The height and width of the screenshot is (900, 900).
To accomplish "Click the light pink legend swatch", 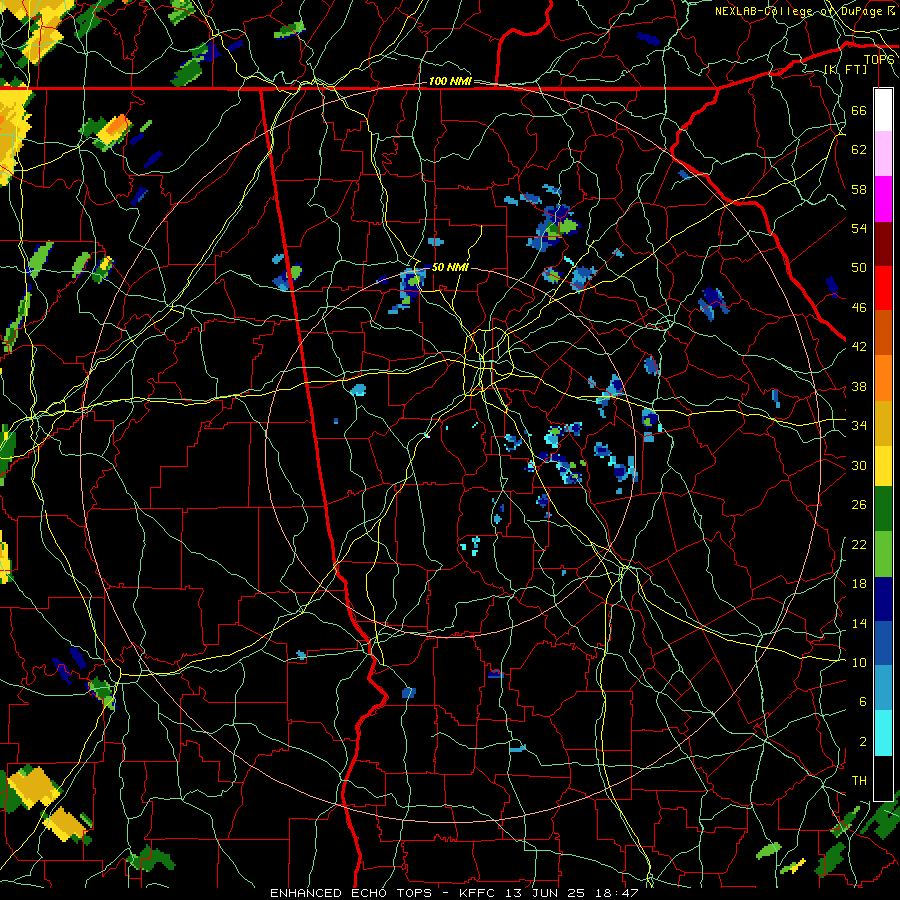I will (883, 154).
